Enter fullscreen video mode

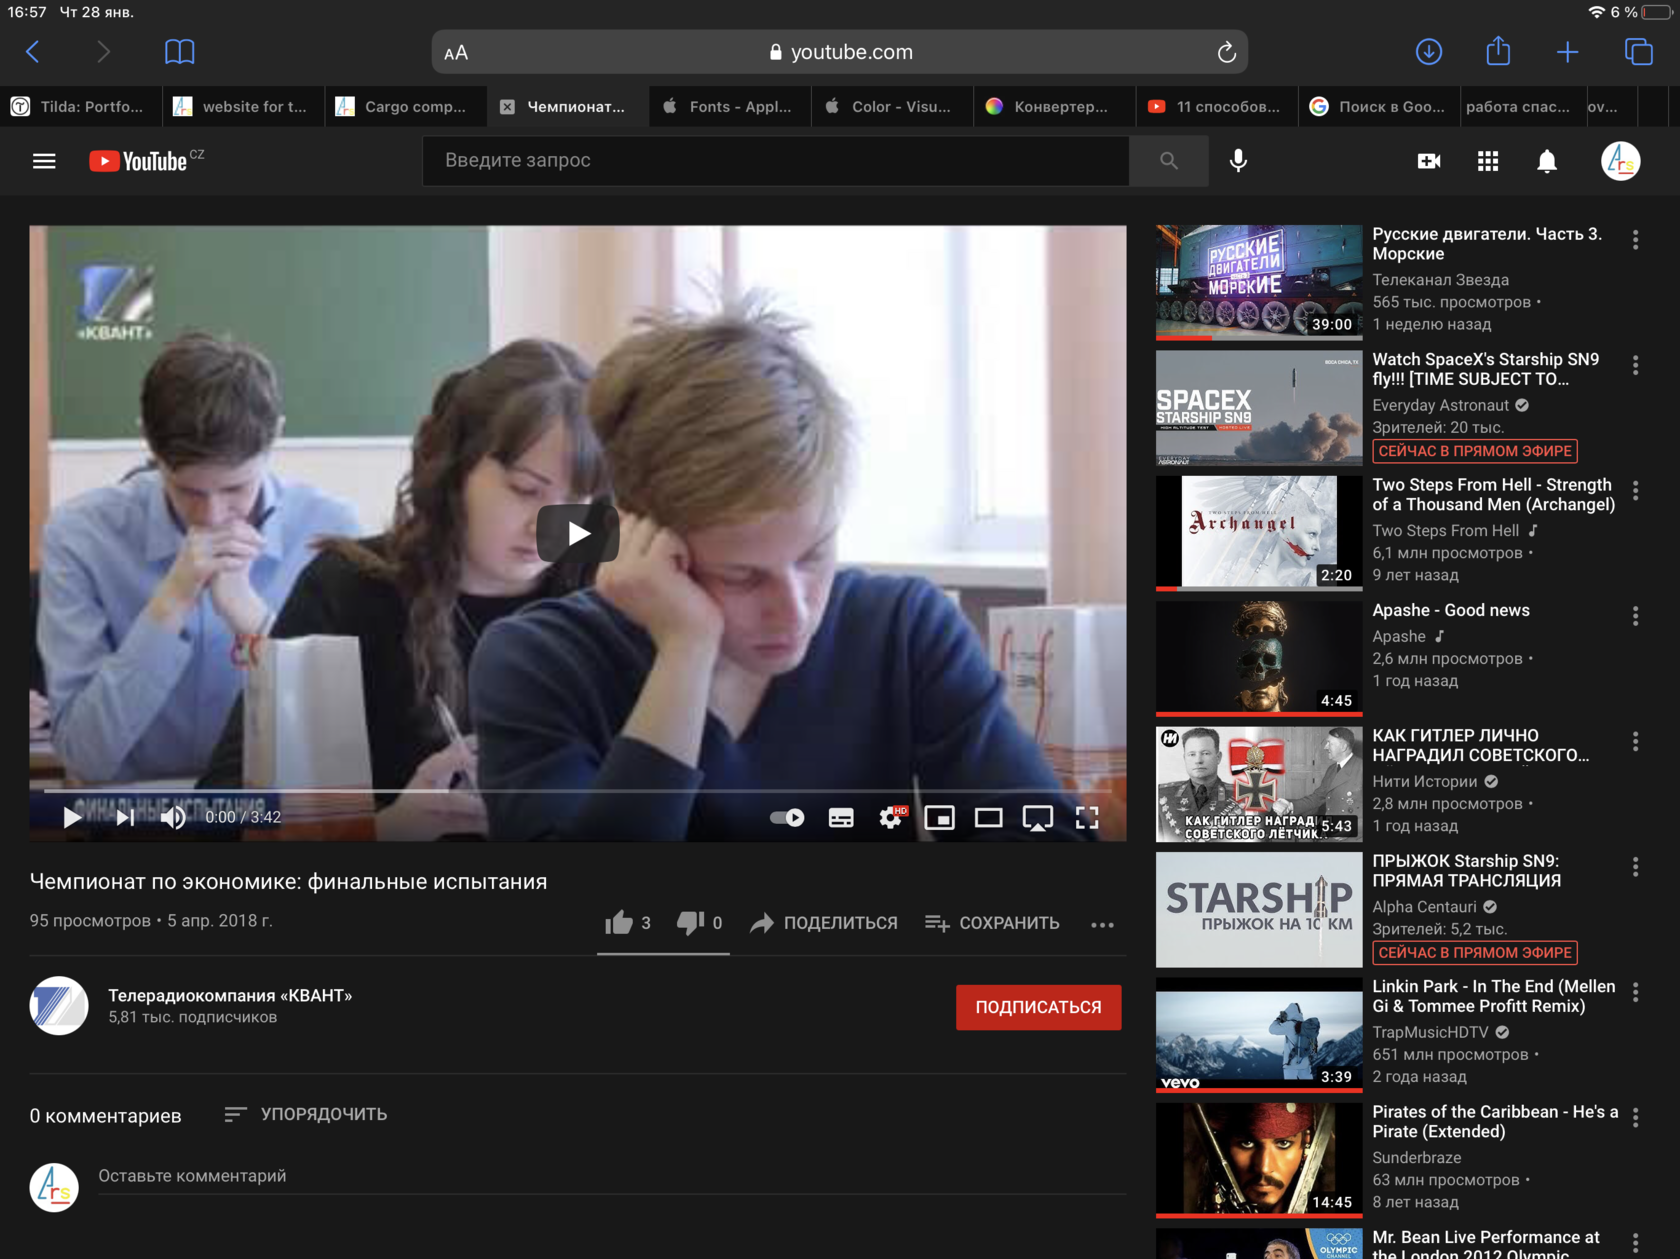click(x=1087, y=818)
